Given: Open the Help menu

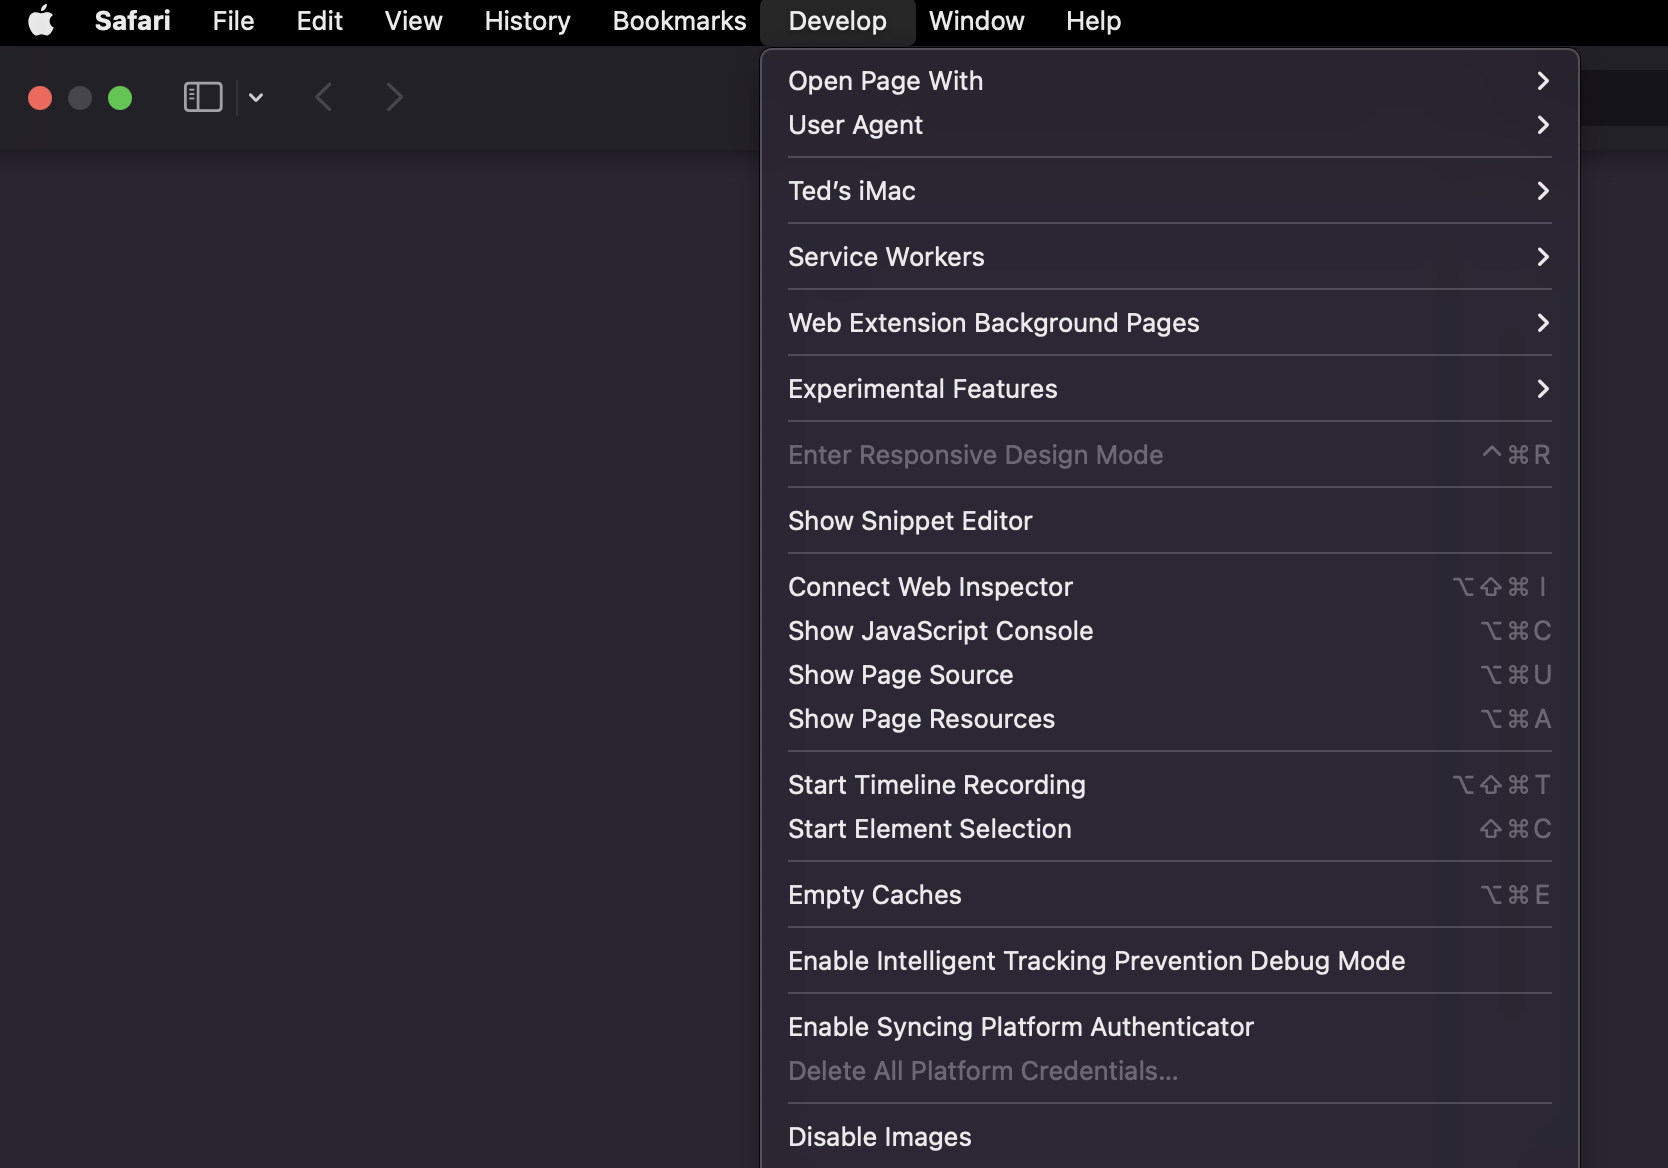Looking at the screenshot, I should coord(1093,21).
